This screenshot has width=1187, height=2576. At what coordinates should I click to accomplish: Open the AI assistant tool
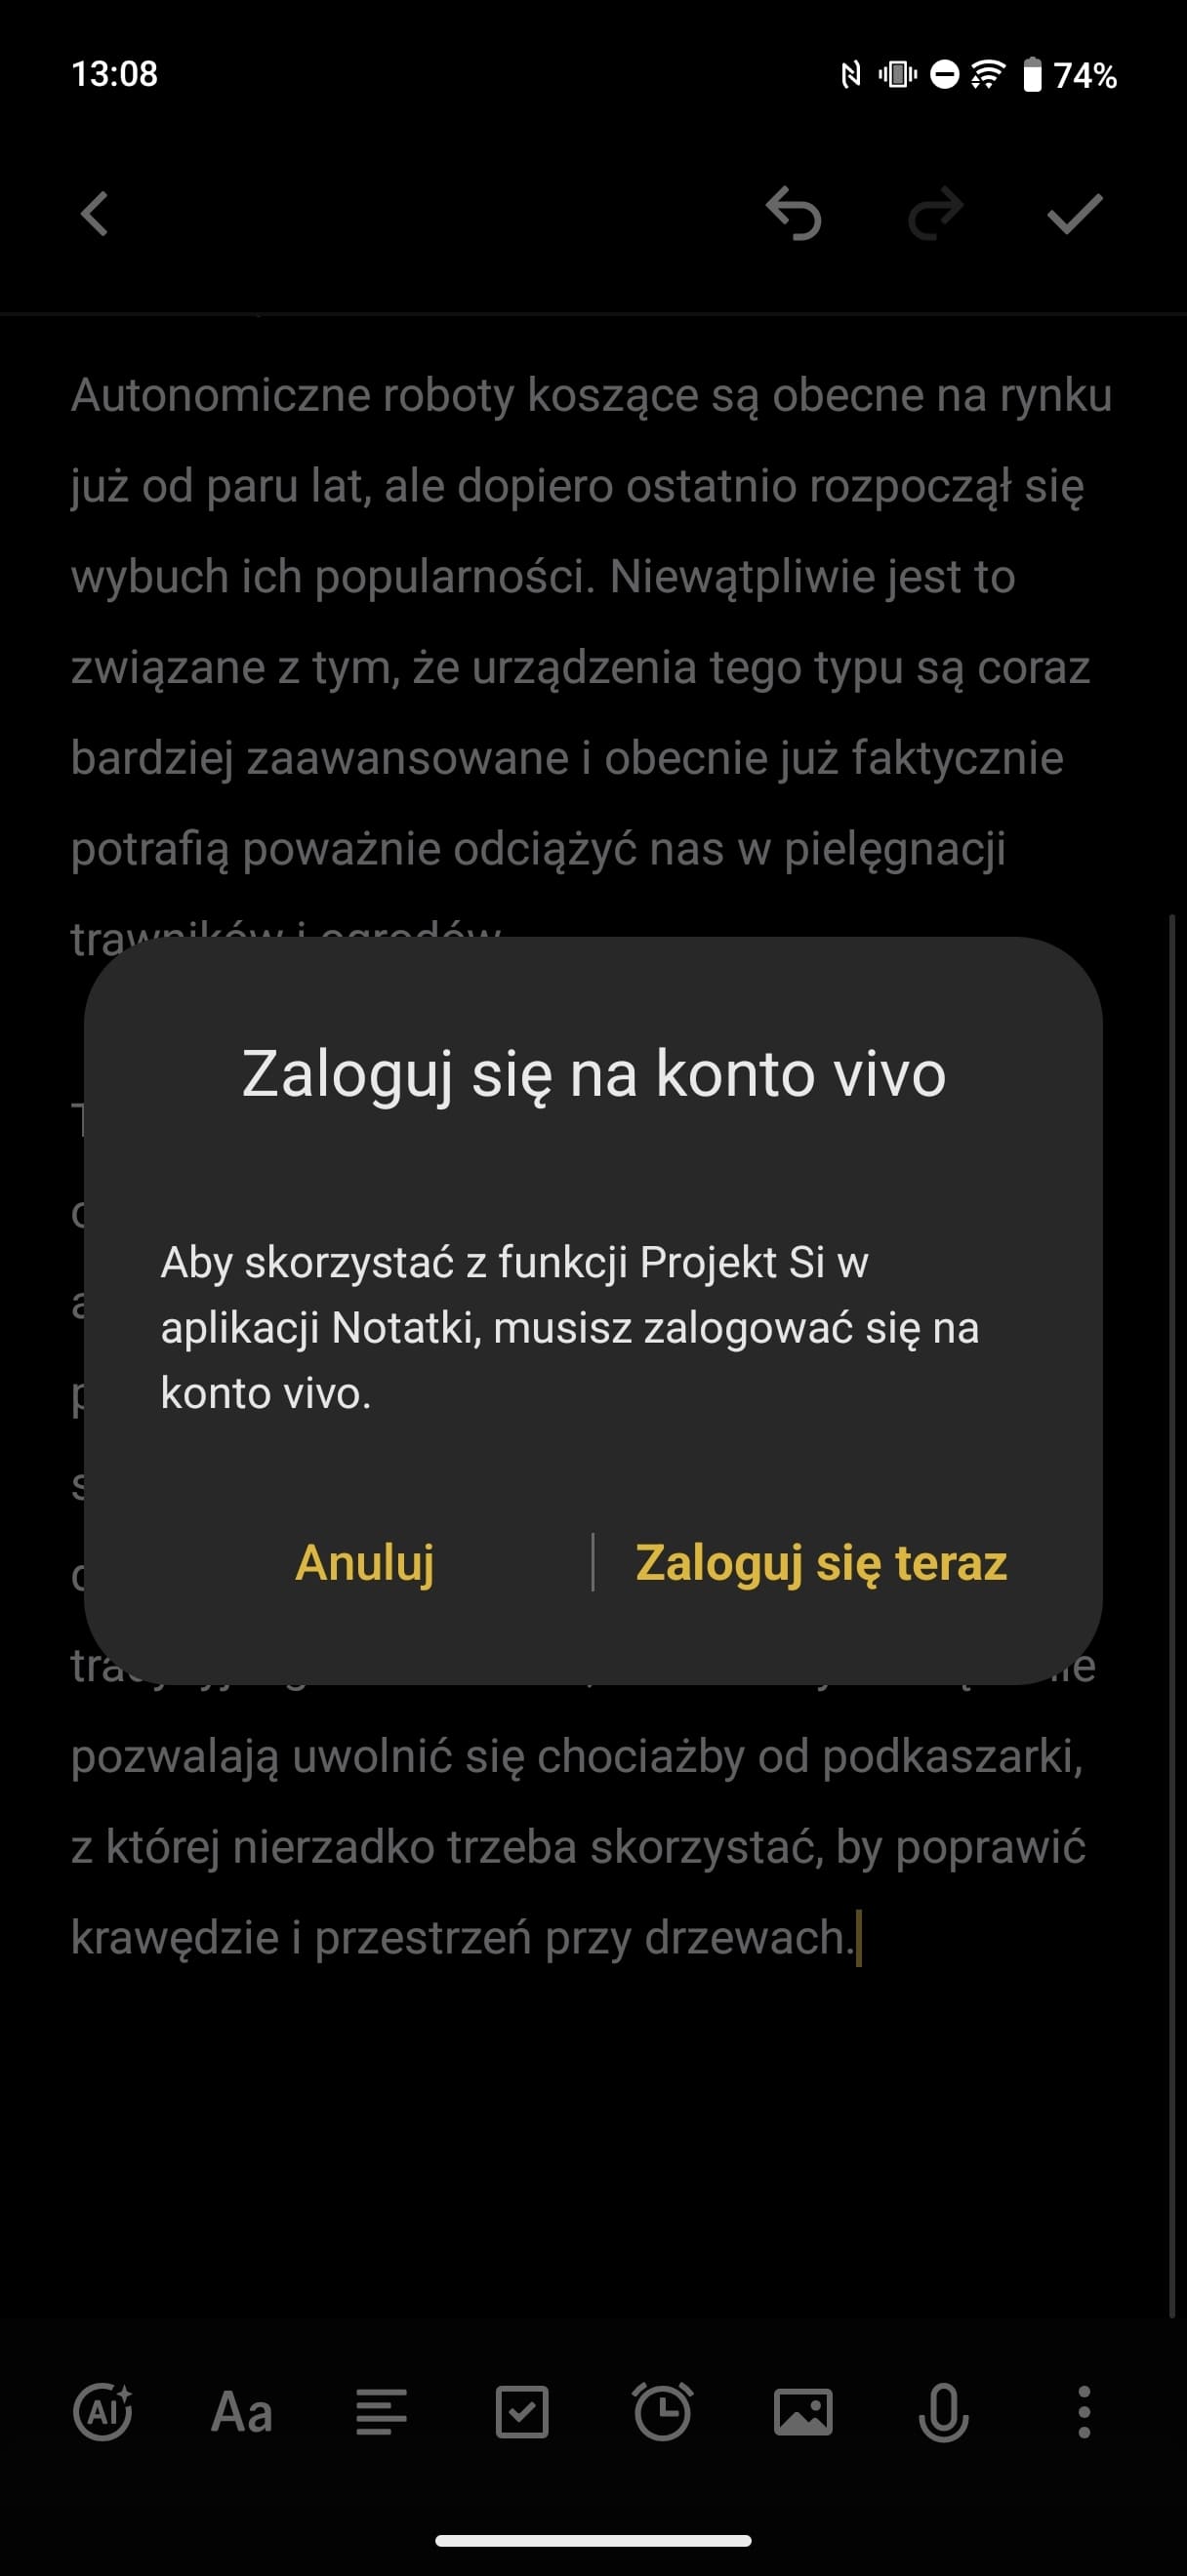click(x=102, y=2412)
